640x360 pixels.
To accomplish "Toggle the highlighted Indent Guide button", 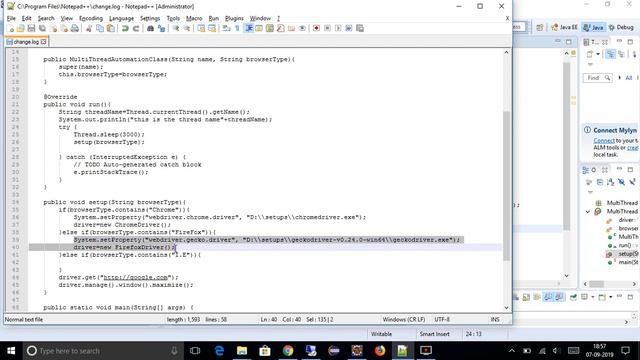I will (249, 29).
